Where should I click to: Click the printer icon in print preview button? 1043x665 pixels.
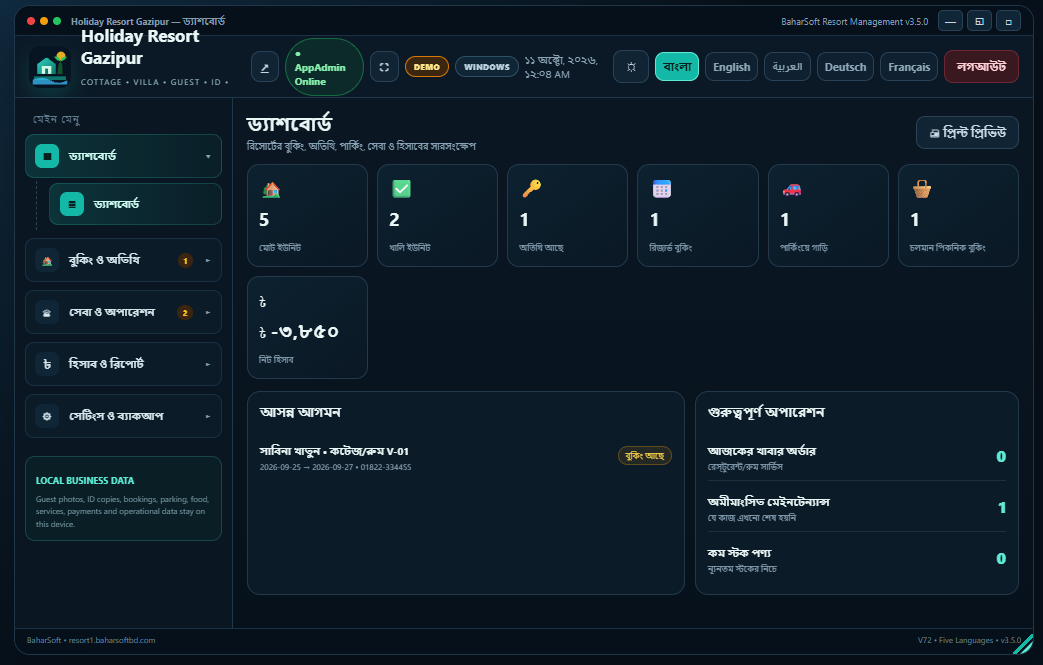coord(935,133)
